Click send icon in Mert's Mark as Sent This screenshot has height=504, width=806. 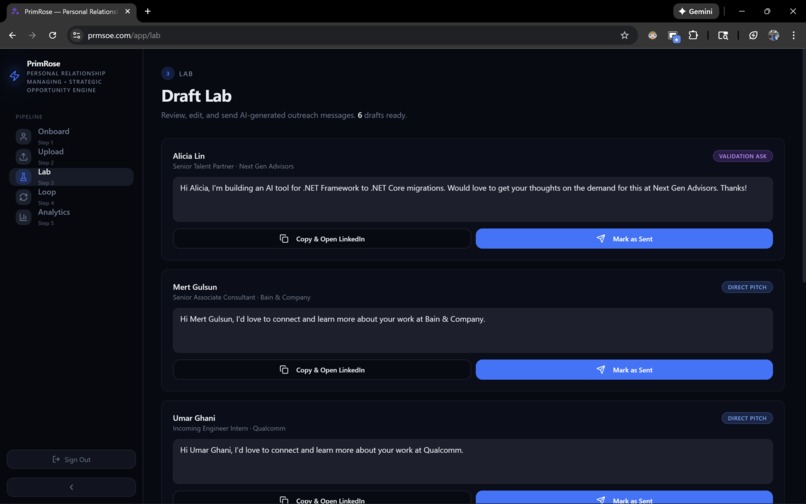(x=600, y=370)
